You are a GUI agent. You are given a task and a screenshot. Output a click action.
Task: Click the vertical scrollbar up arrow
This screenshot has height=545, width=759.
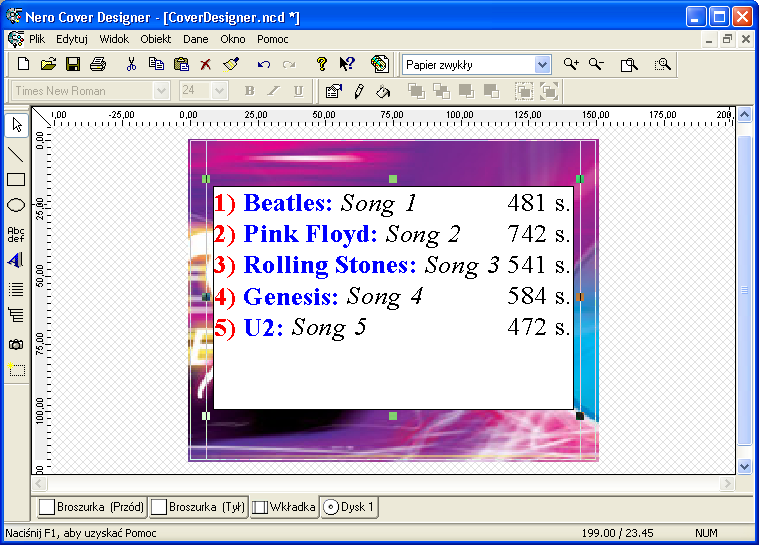pyautogui.click(x=744, y=115)
